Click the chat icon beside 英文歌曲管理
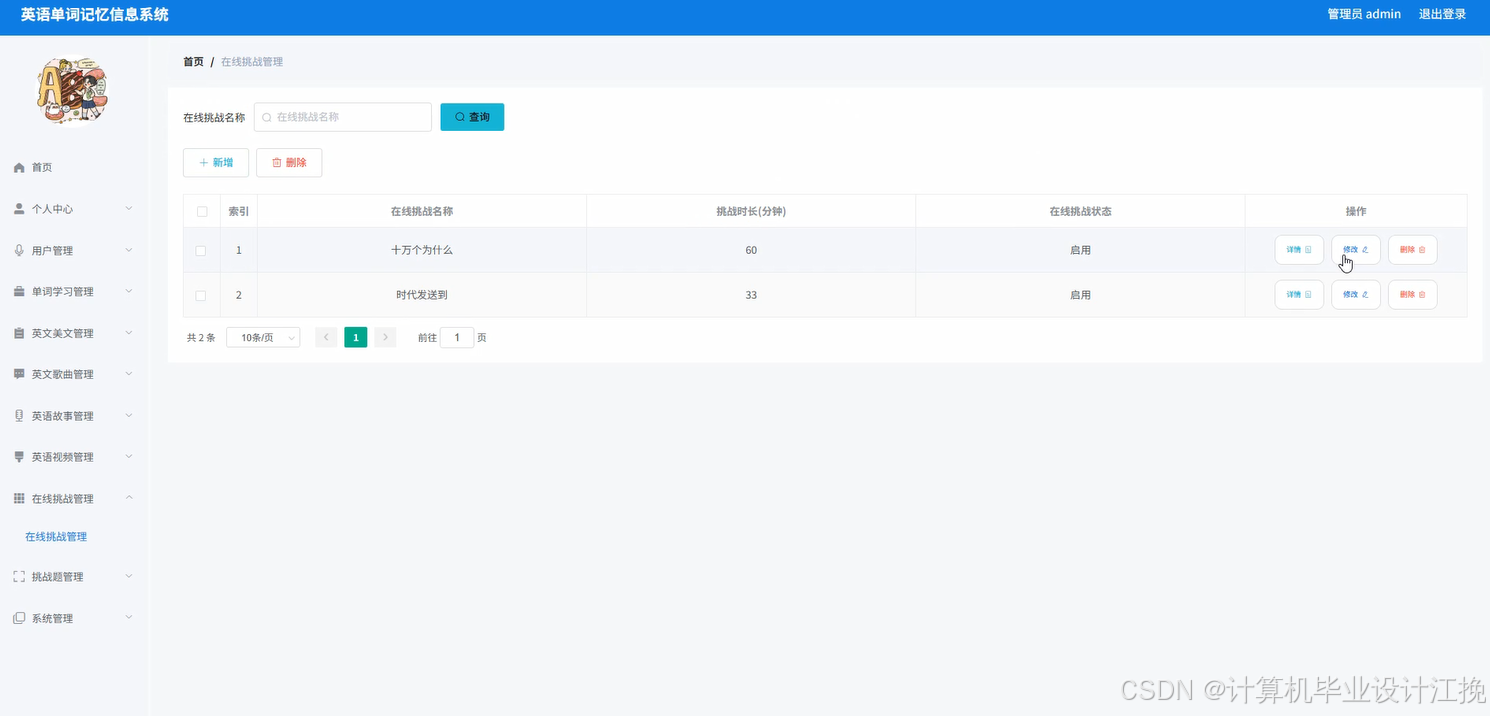Screen dimensions: 1490x716 pos(19,374)
